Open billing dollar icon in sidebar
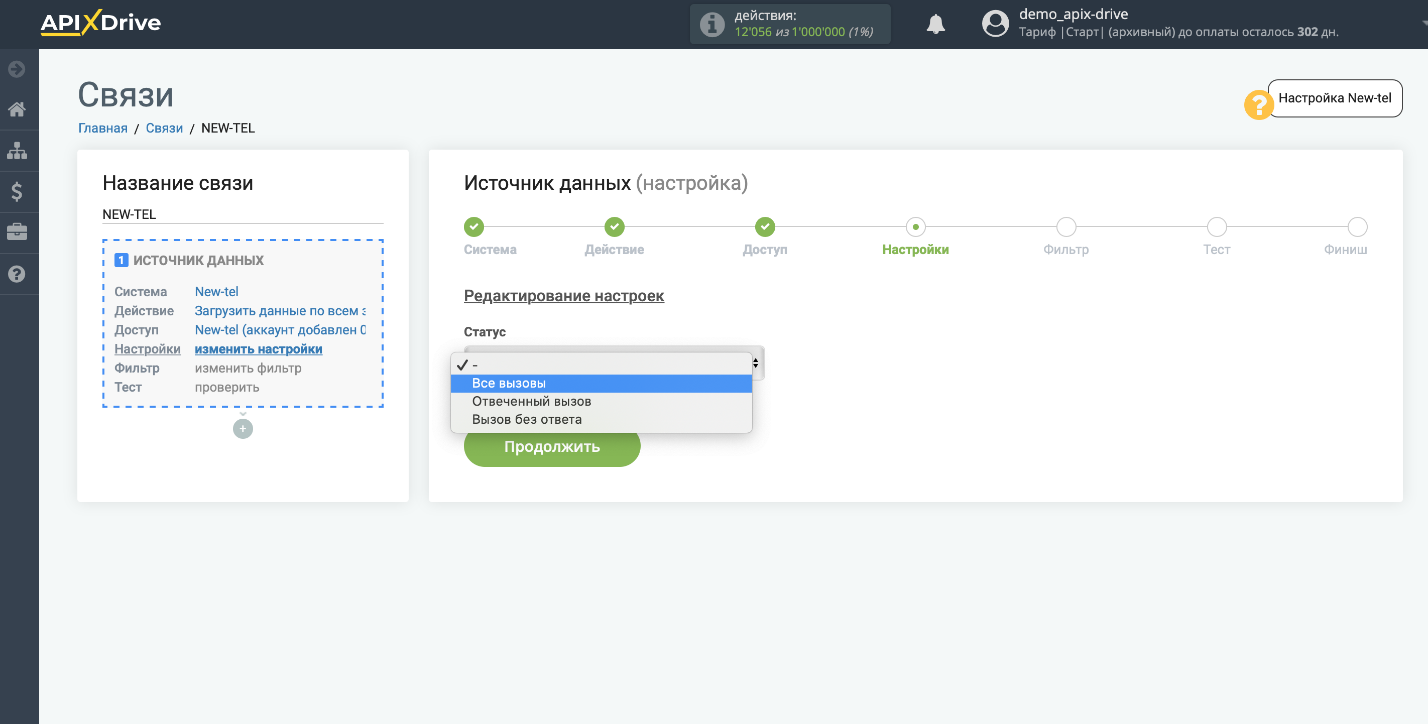Viewport: 1428px width, 724px height. click(x=17, y=192)
